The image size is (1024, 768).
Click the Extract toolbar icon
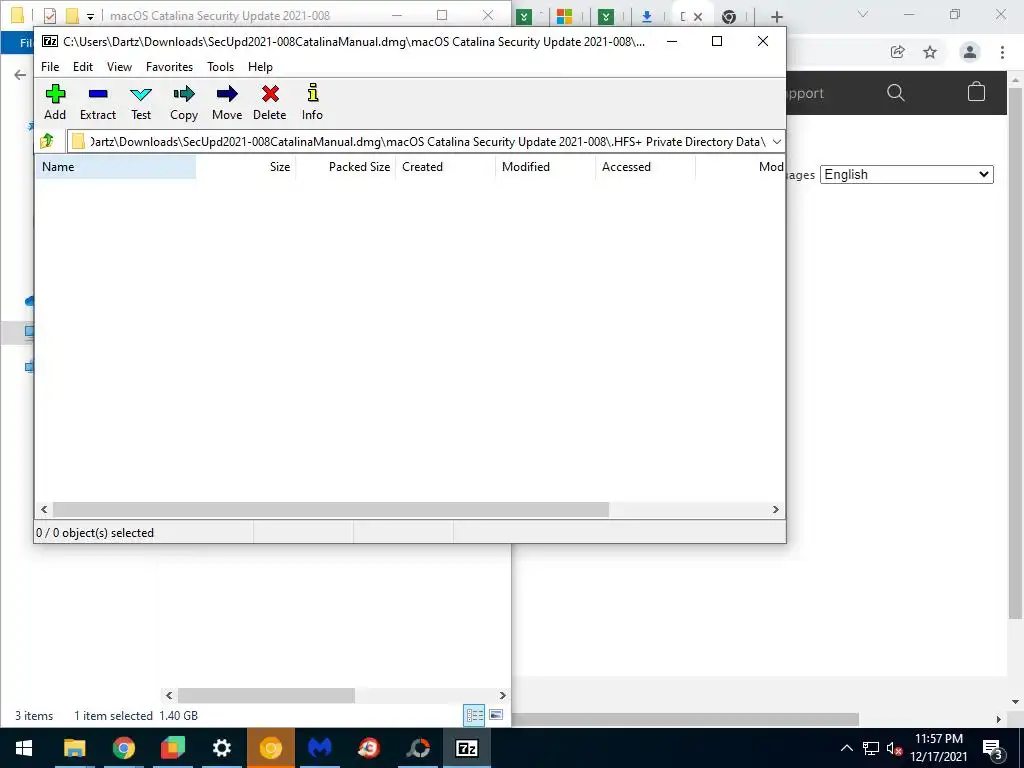click(98, 102)
